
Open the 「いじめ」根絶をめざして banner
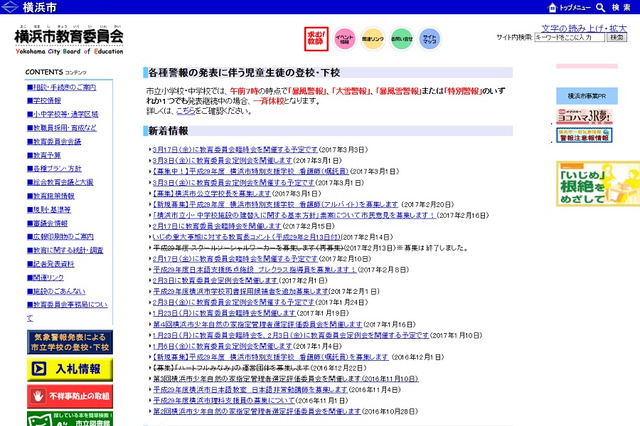[x=598, y=184]
